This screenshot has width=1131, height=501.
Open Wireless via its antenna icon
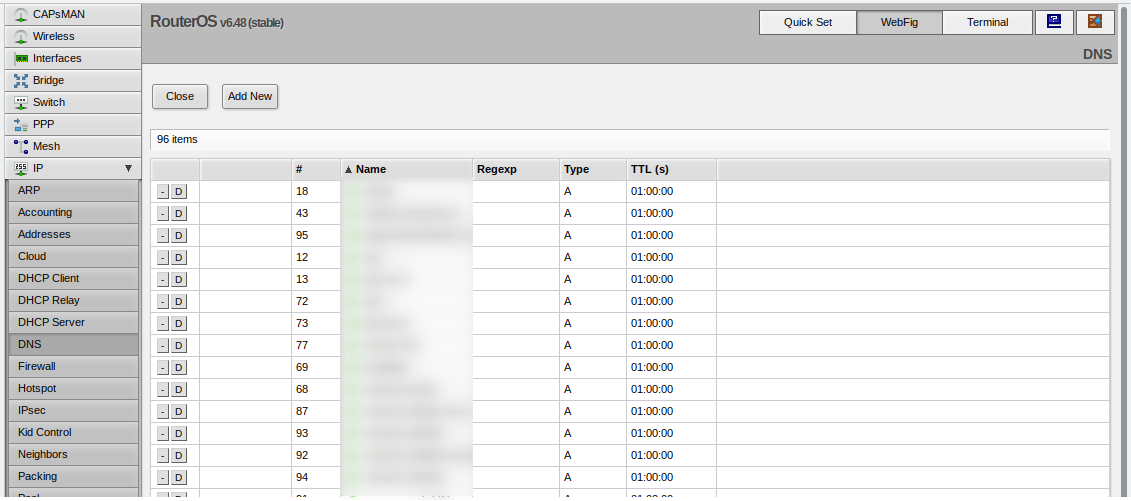[21, 36]
